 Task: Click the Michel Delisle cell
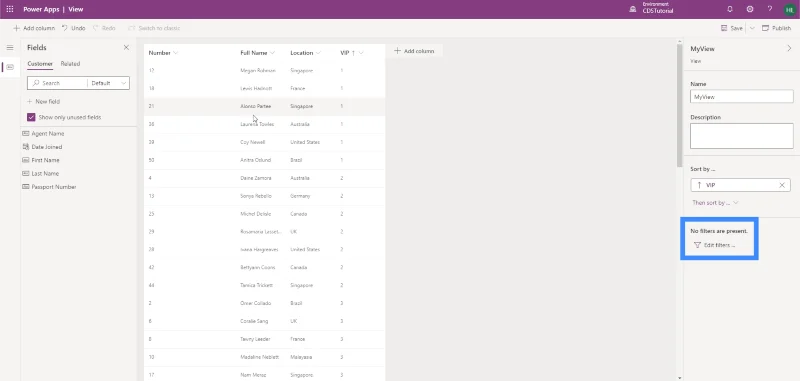point(256,214)
